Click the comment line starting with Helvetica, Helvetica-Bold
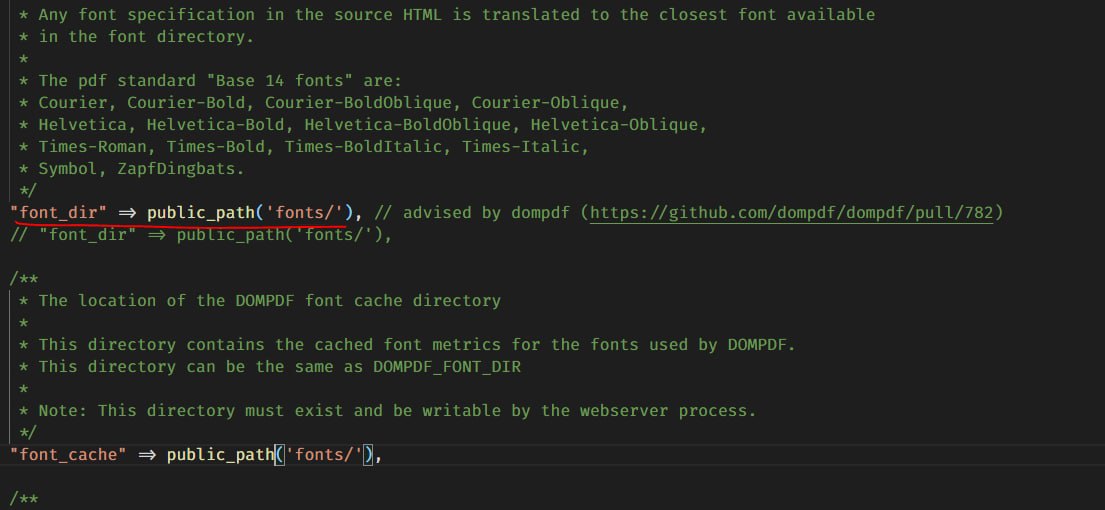The image size is (1105, 510). point(372,125)
